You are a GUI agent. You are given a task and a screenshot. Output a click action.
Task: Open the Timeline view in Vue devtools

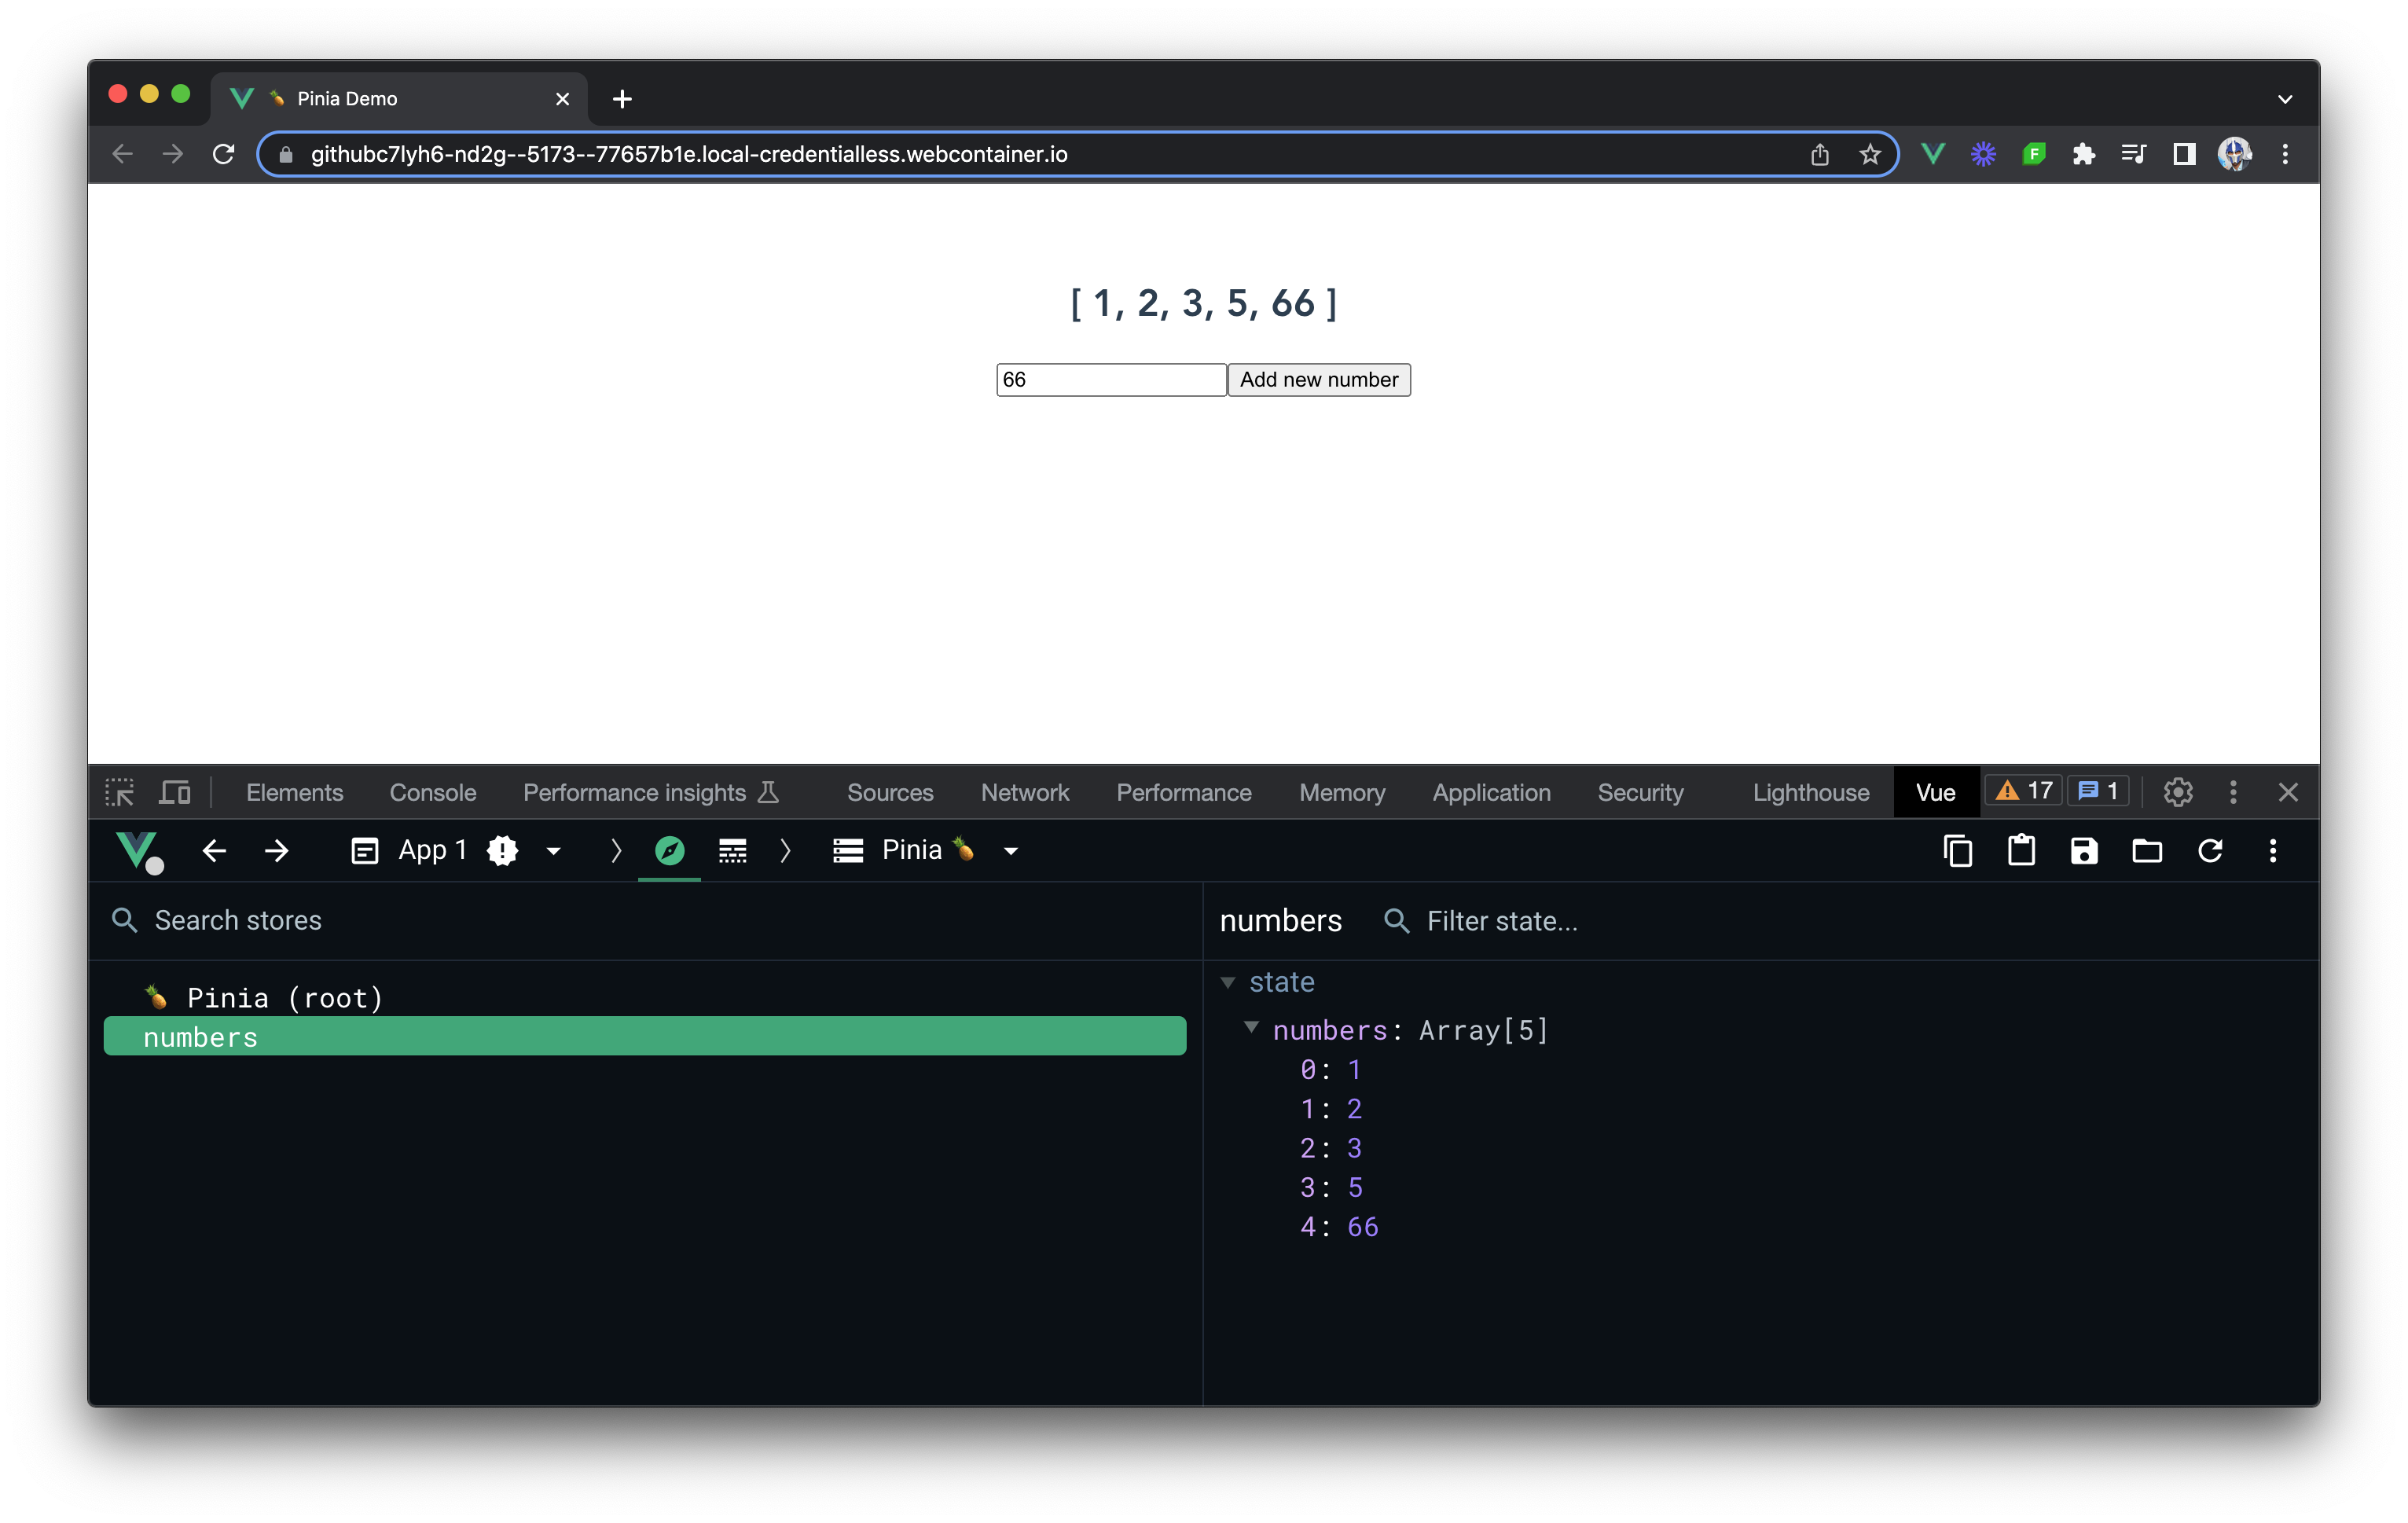pos(732,850)
